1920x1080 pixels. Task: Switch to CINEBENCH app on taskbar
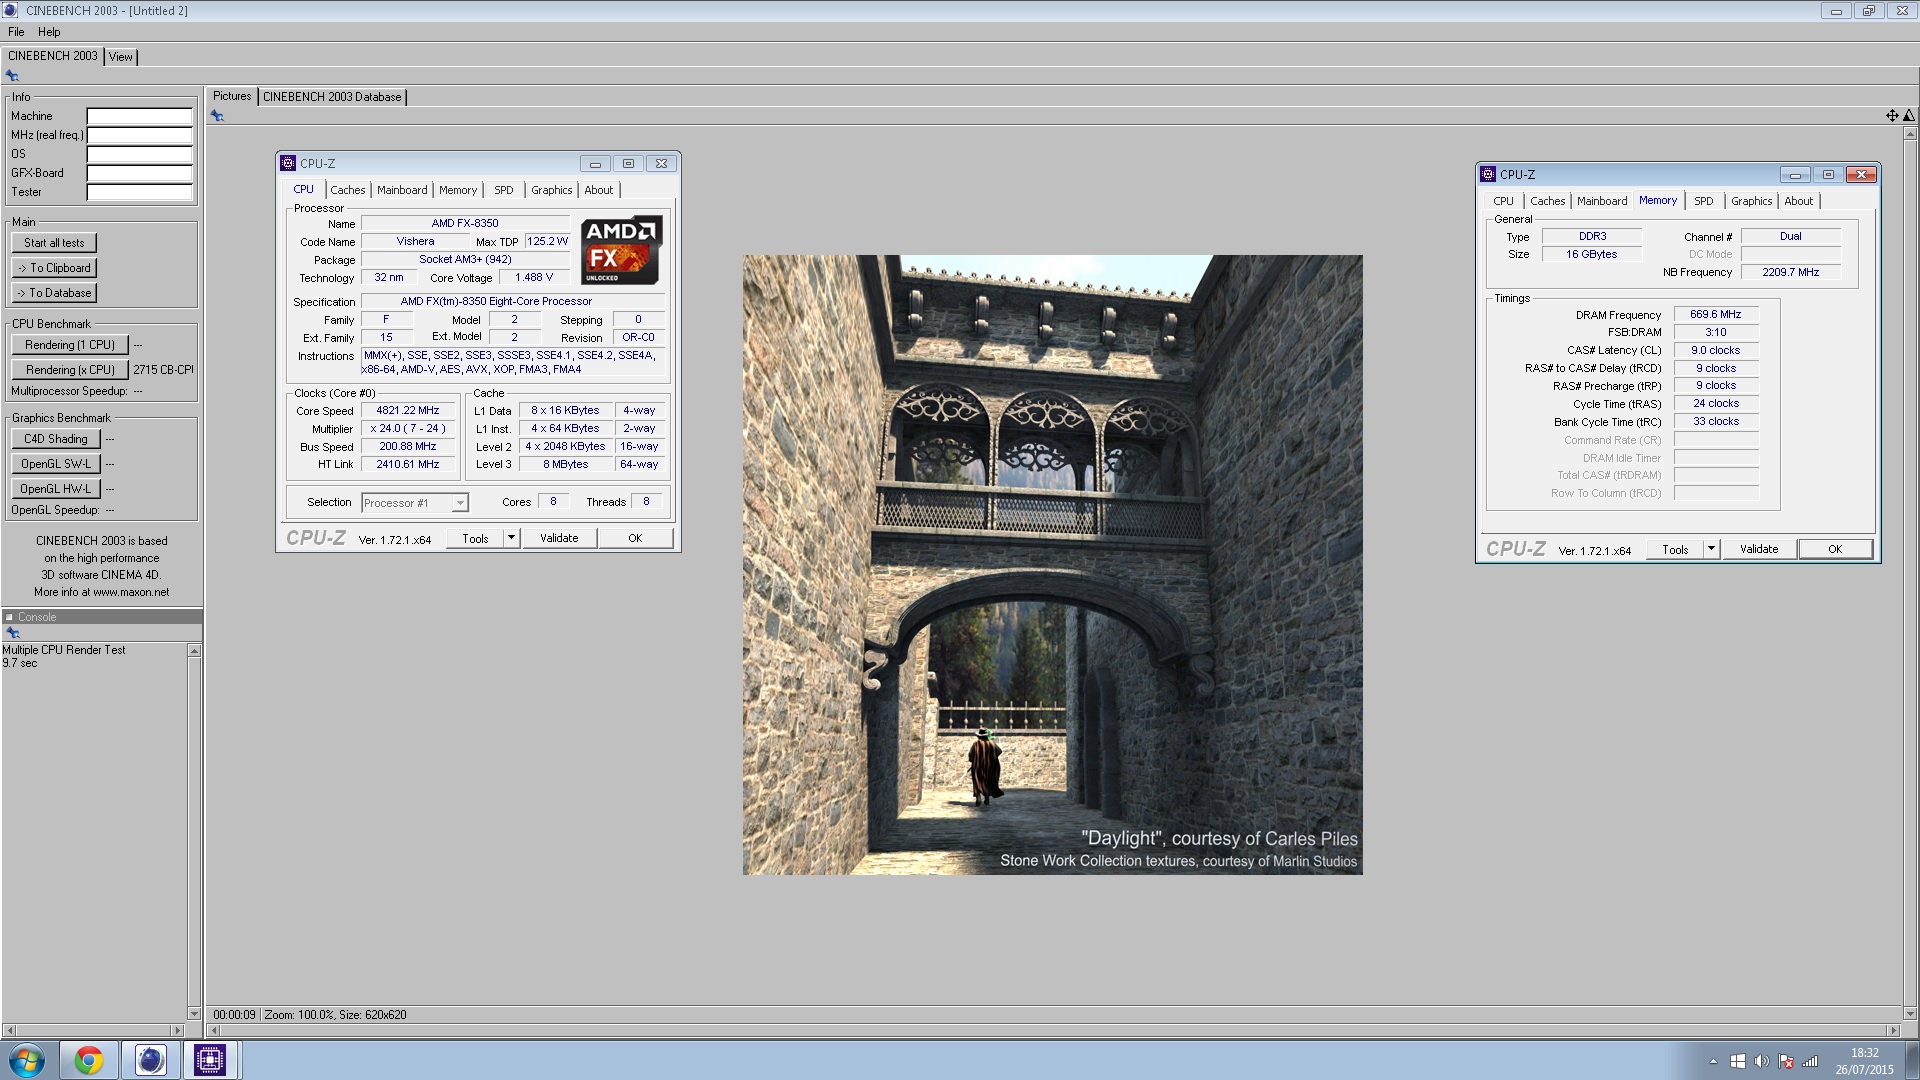coord(150,1060)
